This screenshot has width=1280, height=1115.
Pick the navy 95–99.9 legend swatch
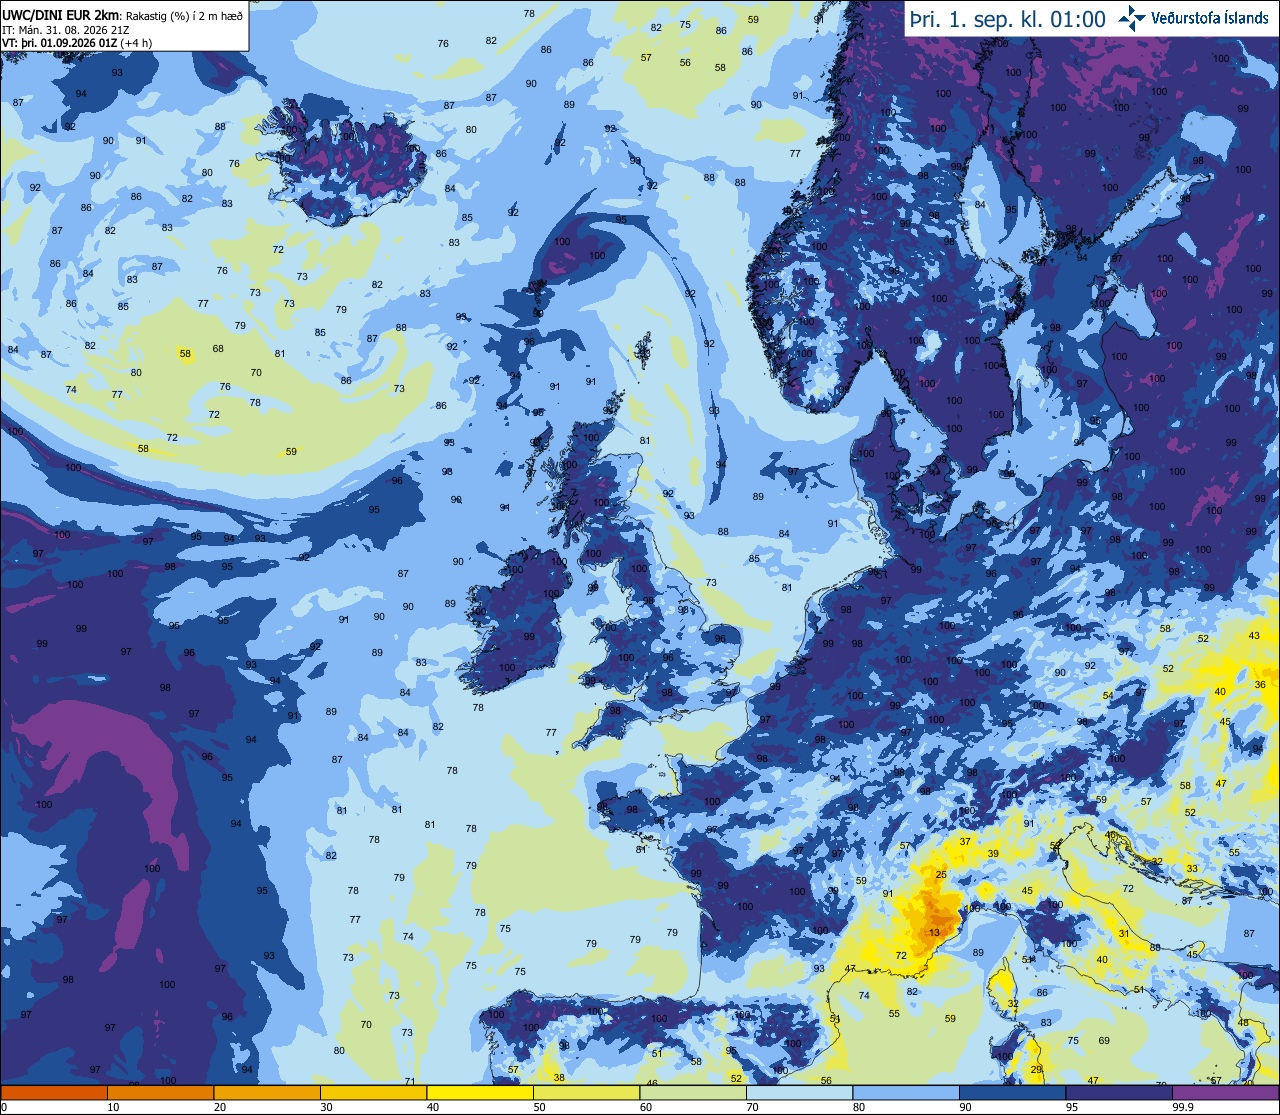pos(1118,1092)
